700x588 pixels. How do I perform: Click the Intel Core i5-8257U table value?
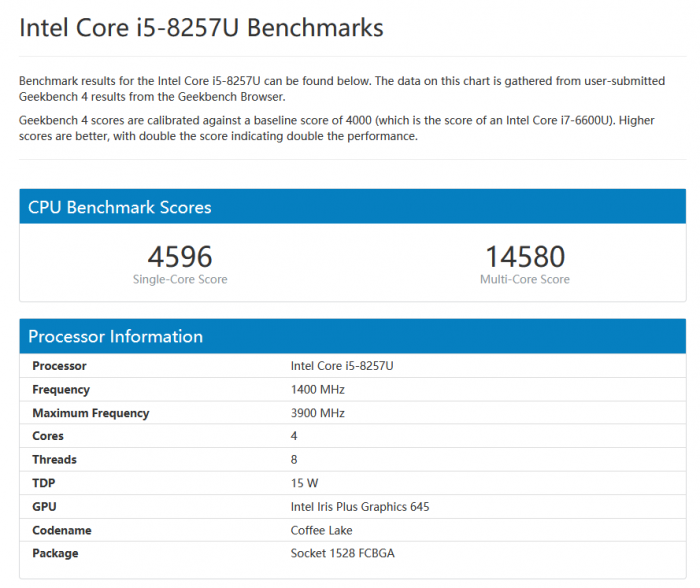342,366
